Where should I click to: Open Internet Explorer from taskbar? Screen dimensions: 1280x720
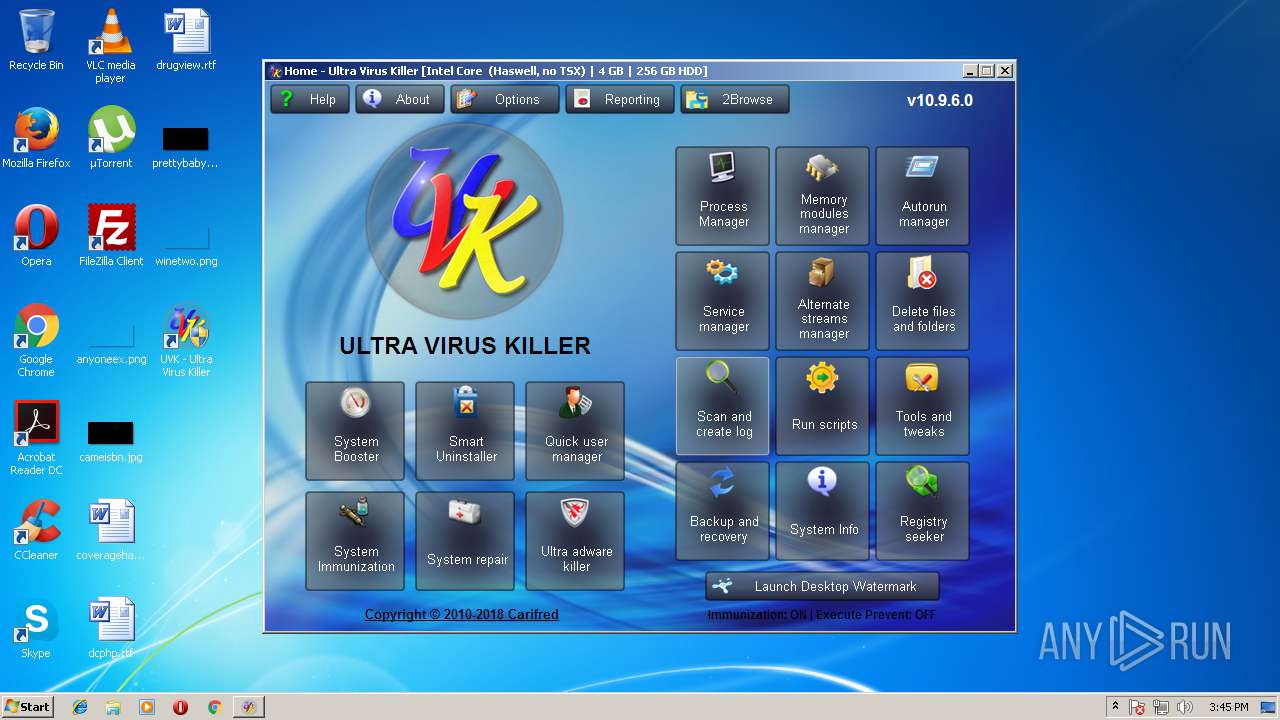click(x=80, y=707)
